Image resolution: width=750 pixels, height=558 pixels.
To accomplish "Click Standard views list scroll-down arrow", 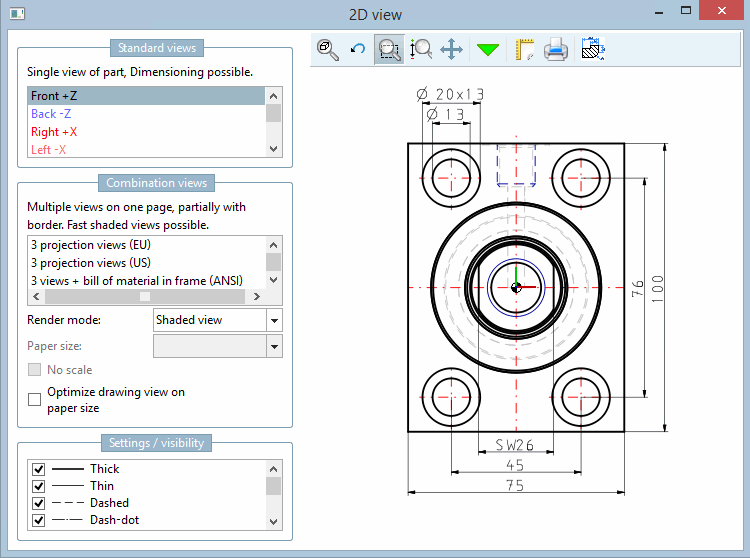I will click(274, 149).
